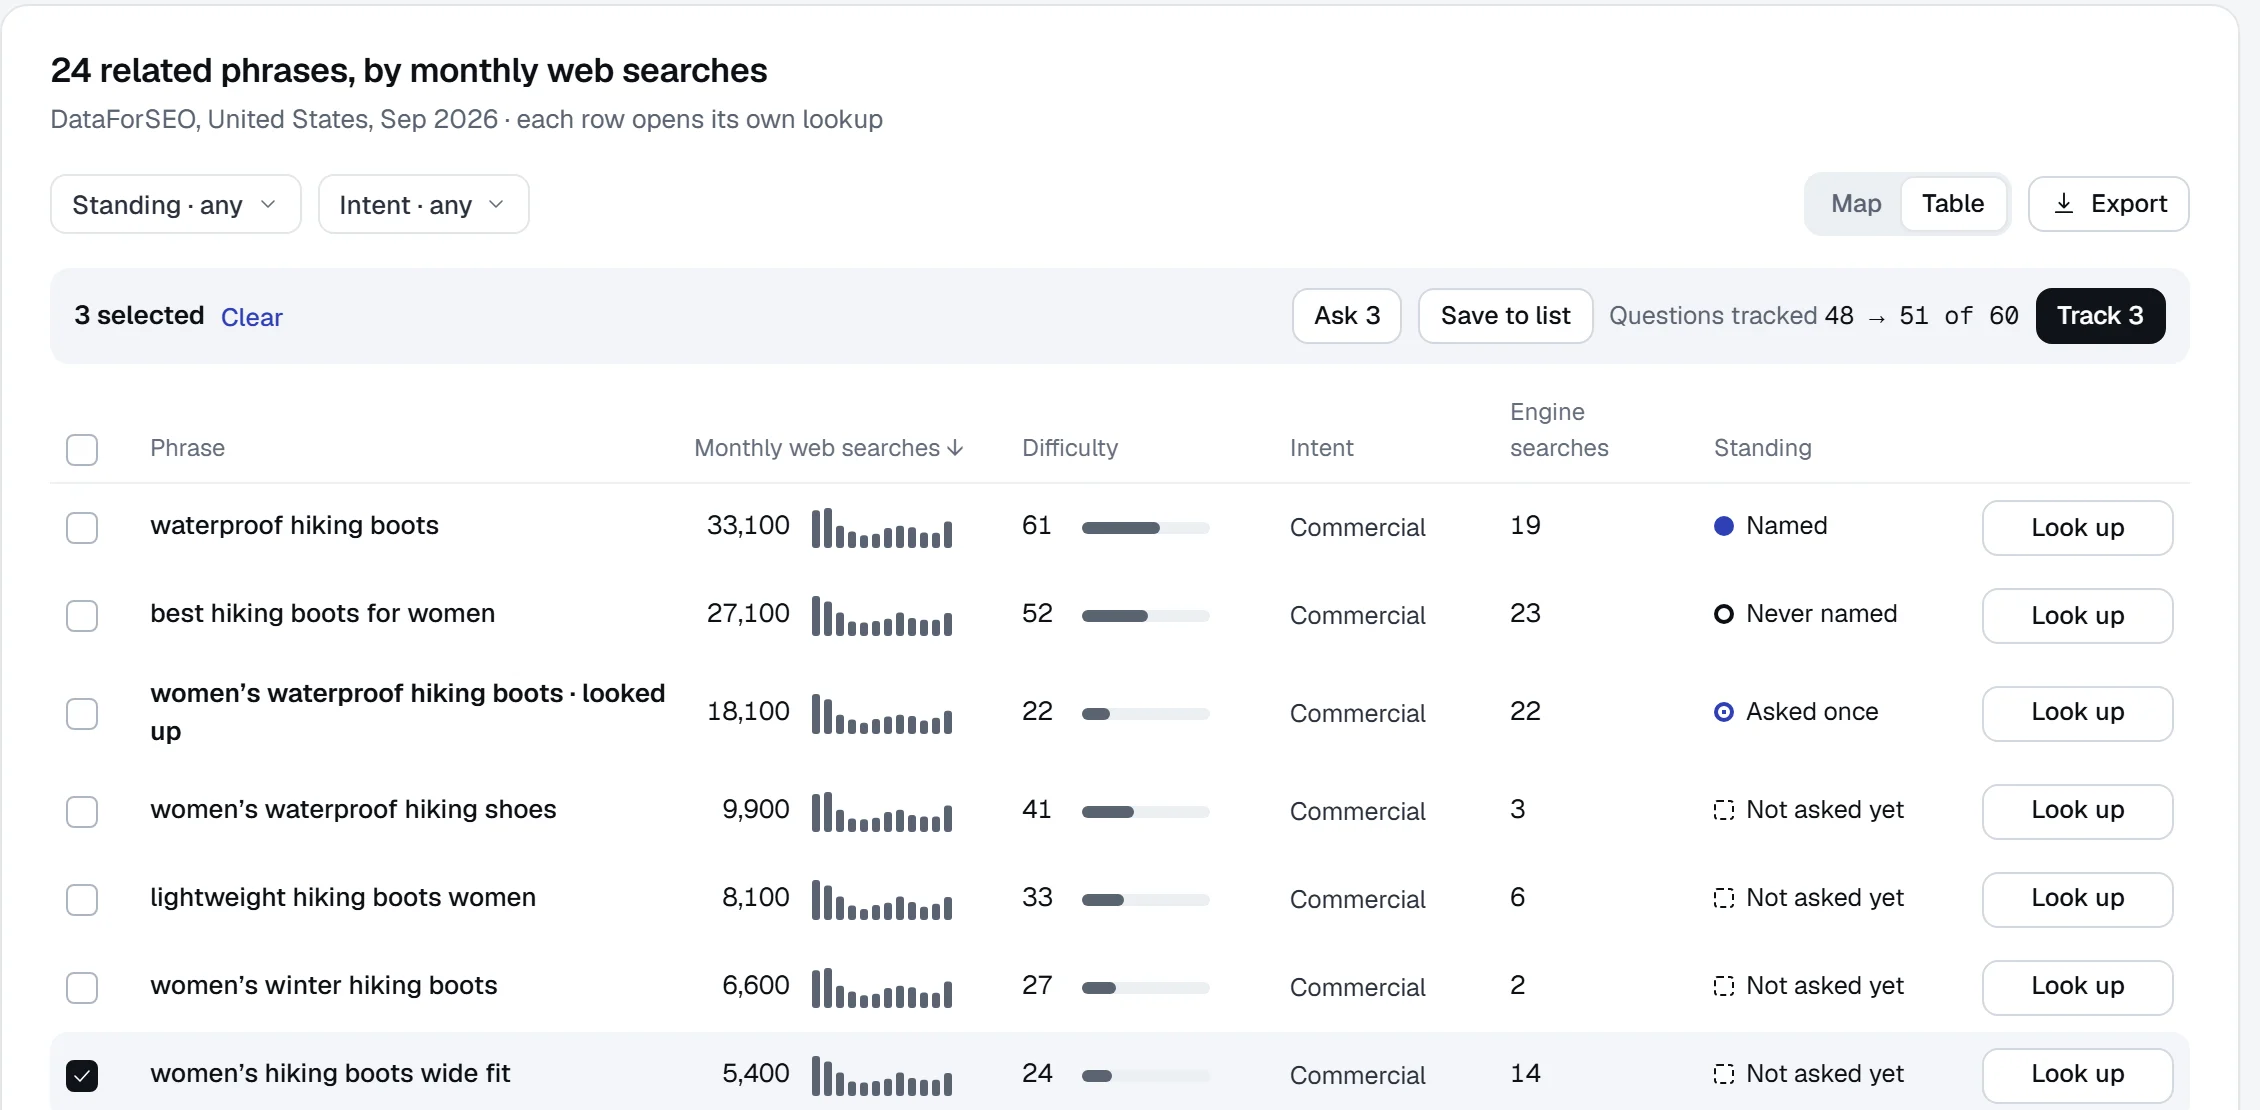Check the best hiking boots for women row
This screenshot has height=1110, width=2260.
[82, 616]
